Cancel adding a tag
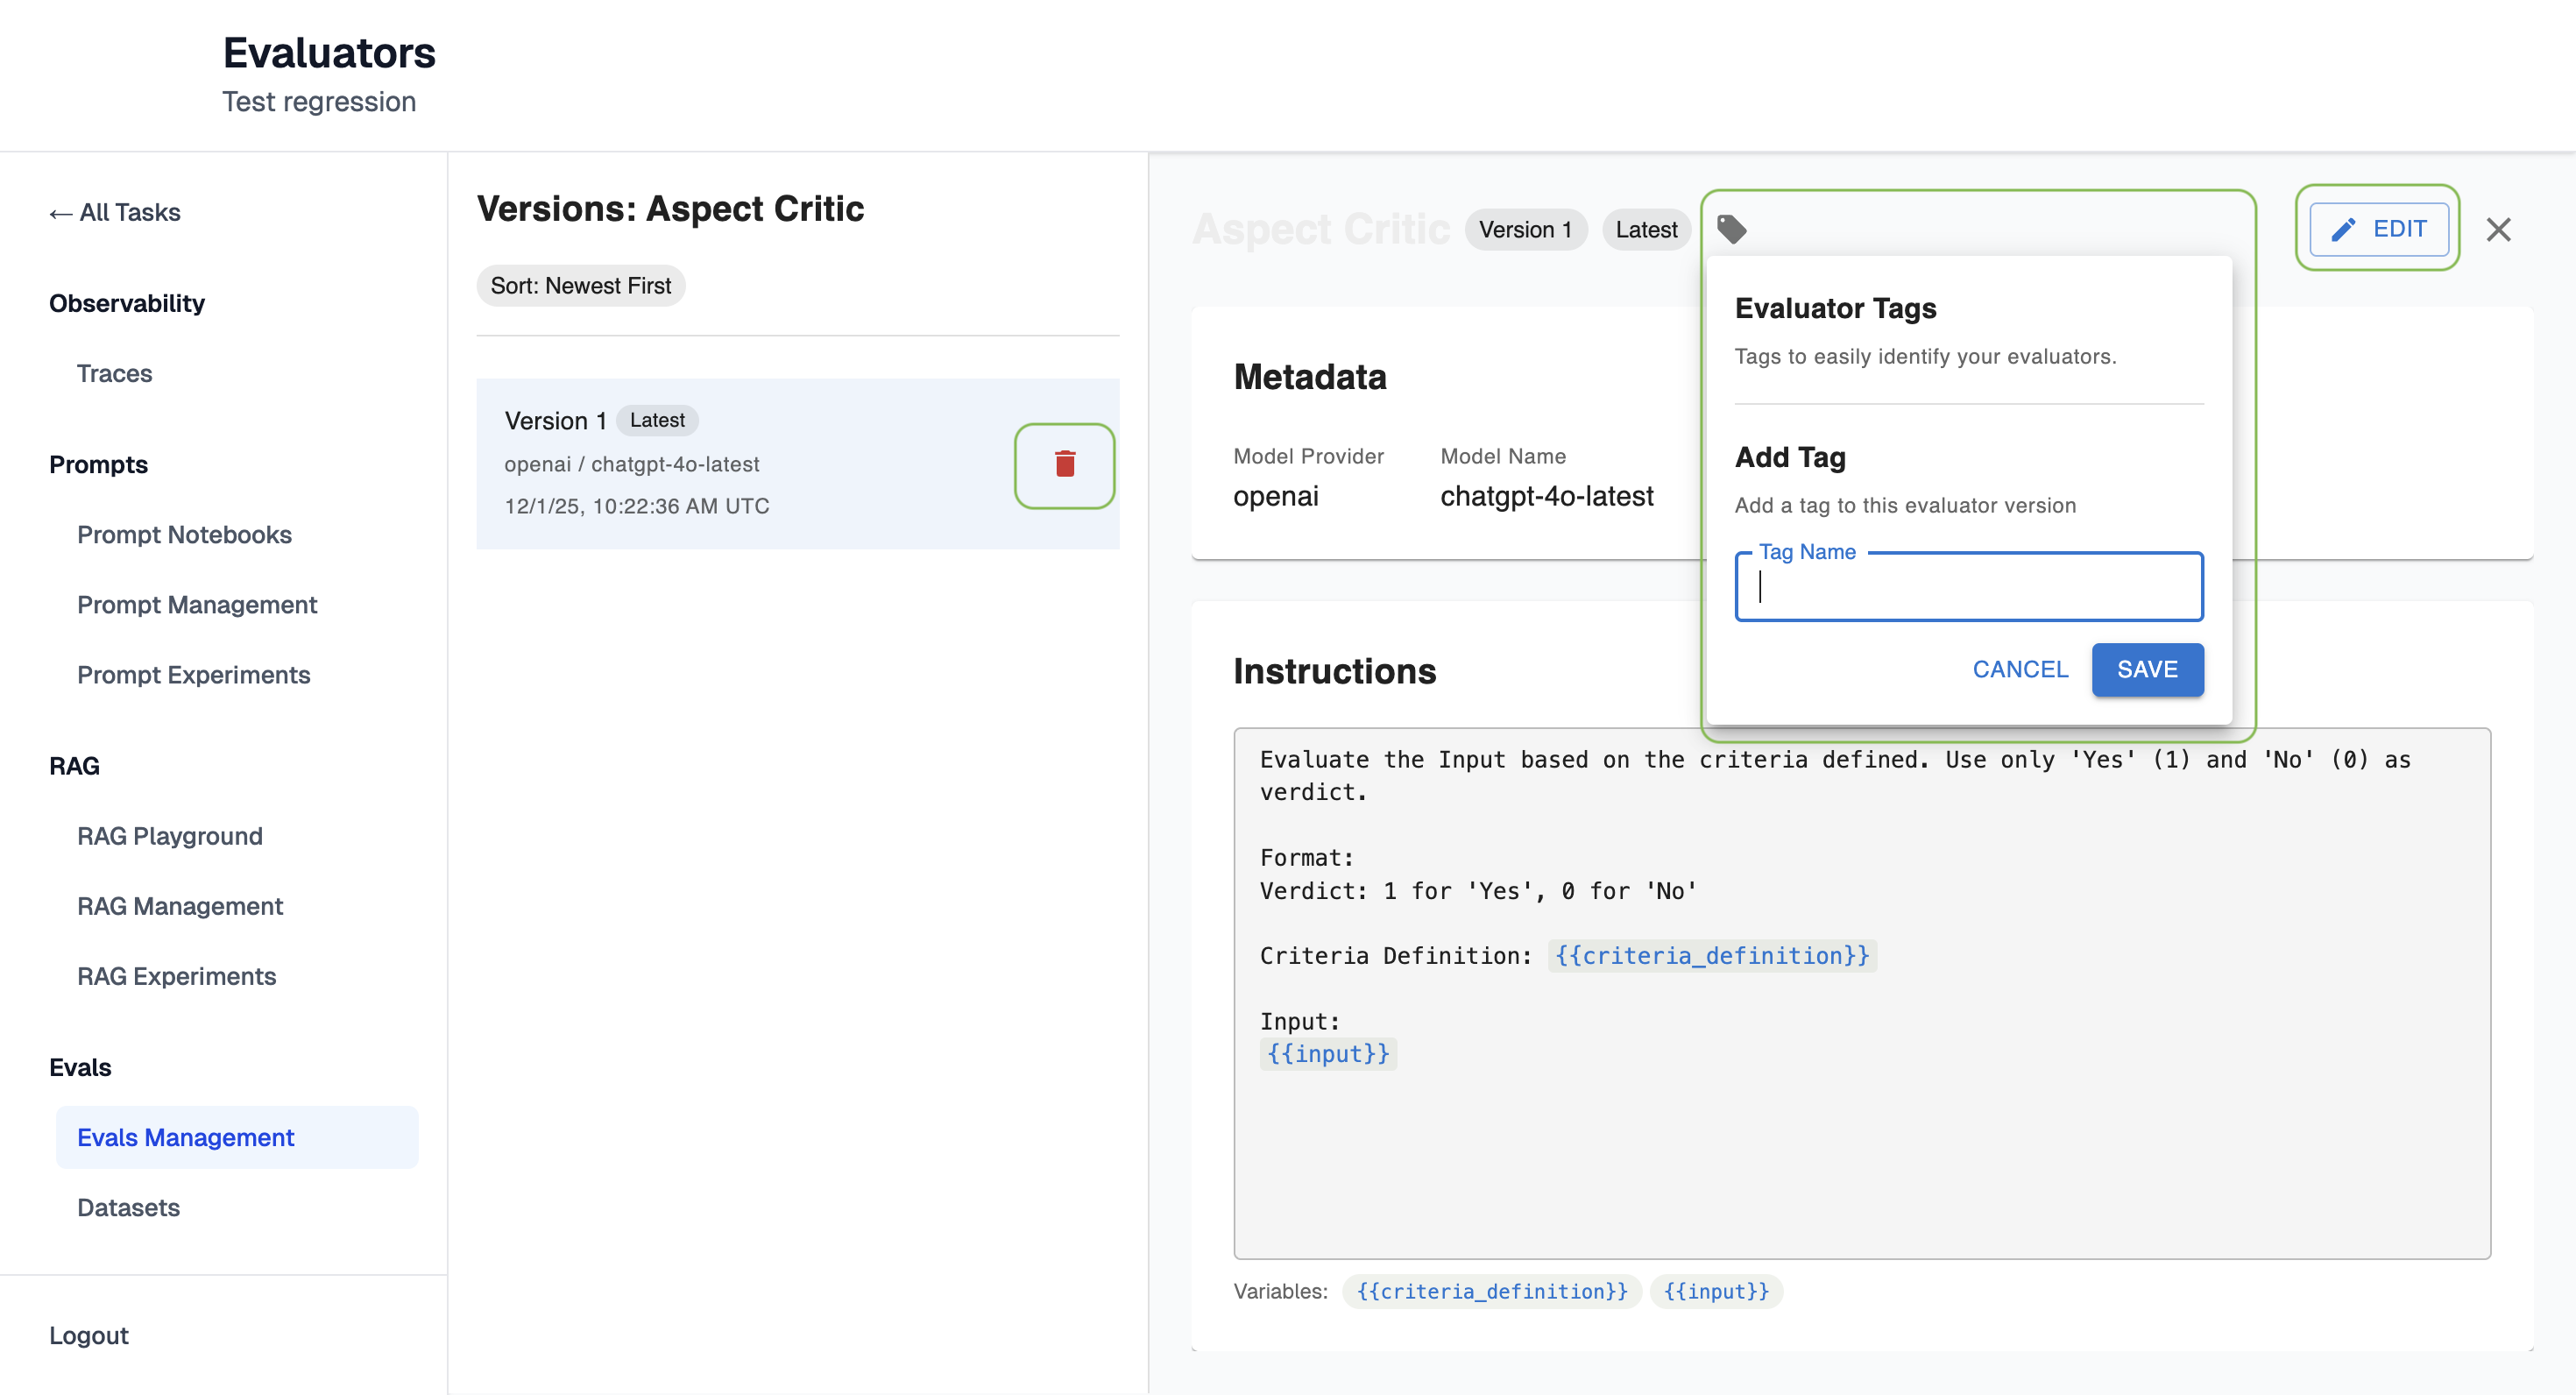 point(2019,669)
